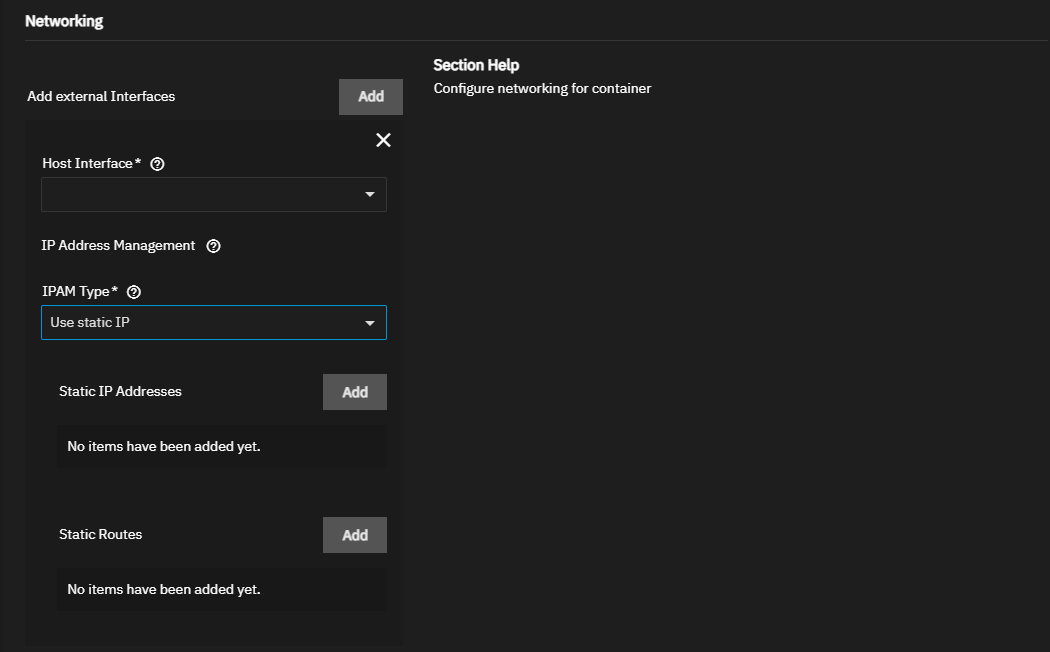Click the Networking section heading
Image resolution: width=1050 pixels, height=652 pixels.
click(x=64, y=21)
